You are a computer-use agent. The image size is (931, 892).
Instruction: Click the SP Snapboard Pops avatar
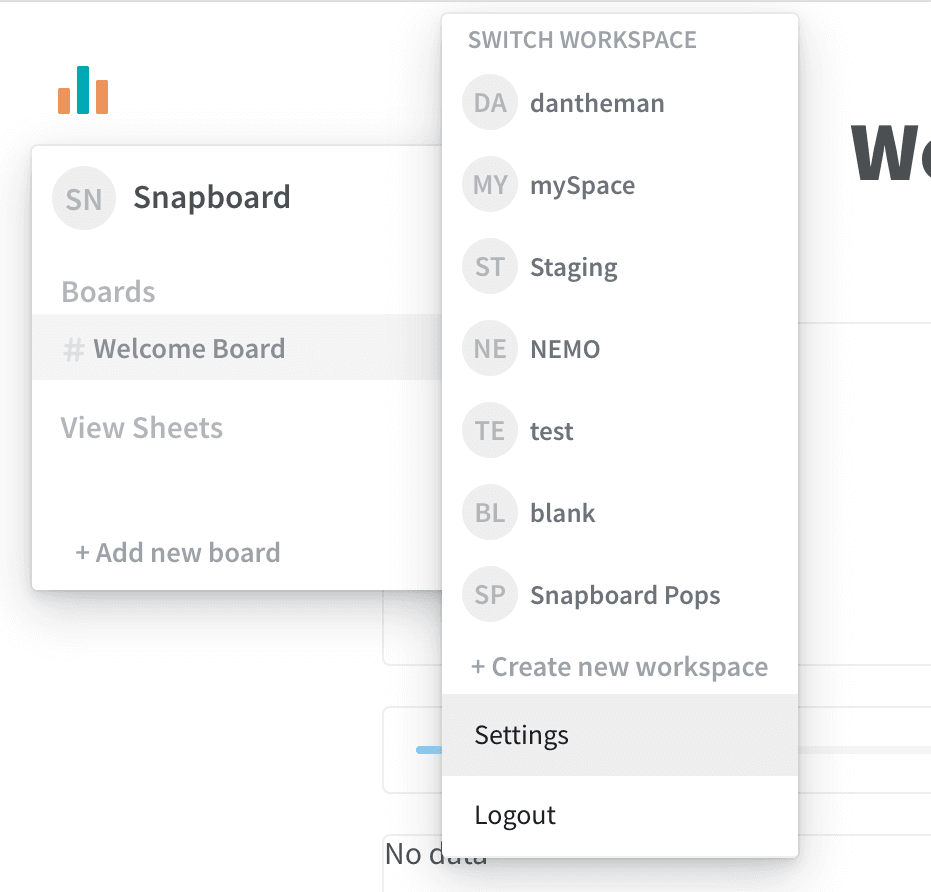(x=489, y=594)
